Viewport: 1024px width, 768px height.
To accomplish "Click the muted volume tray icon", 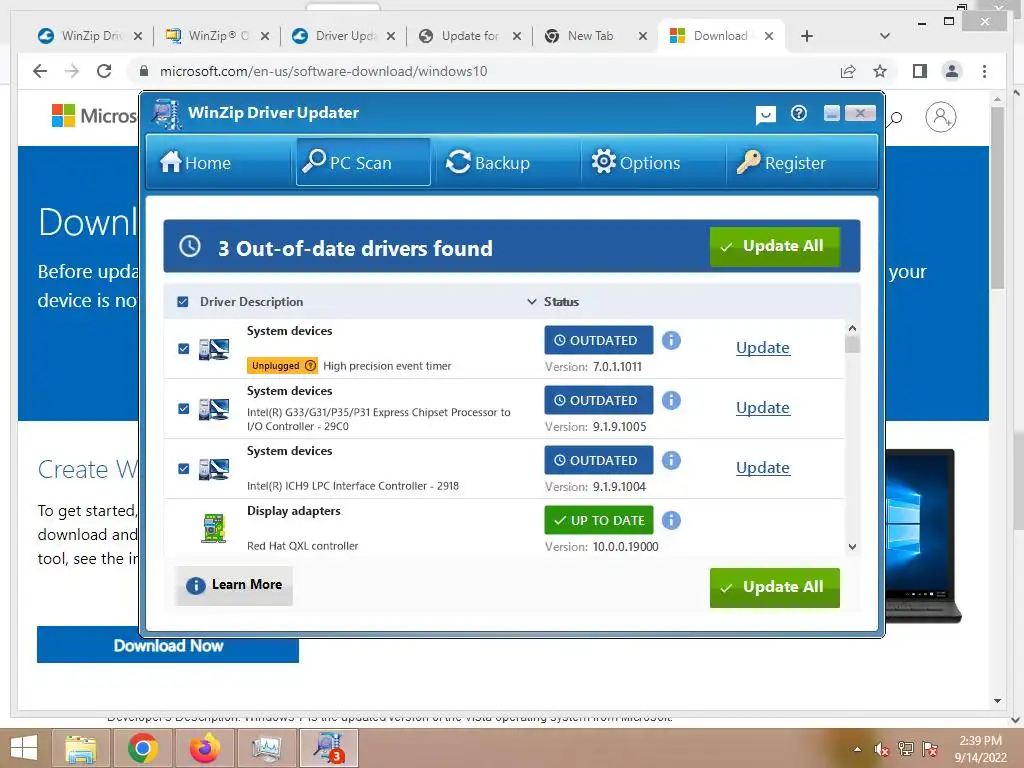I will pos(882,749).
